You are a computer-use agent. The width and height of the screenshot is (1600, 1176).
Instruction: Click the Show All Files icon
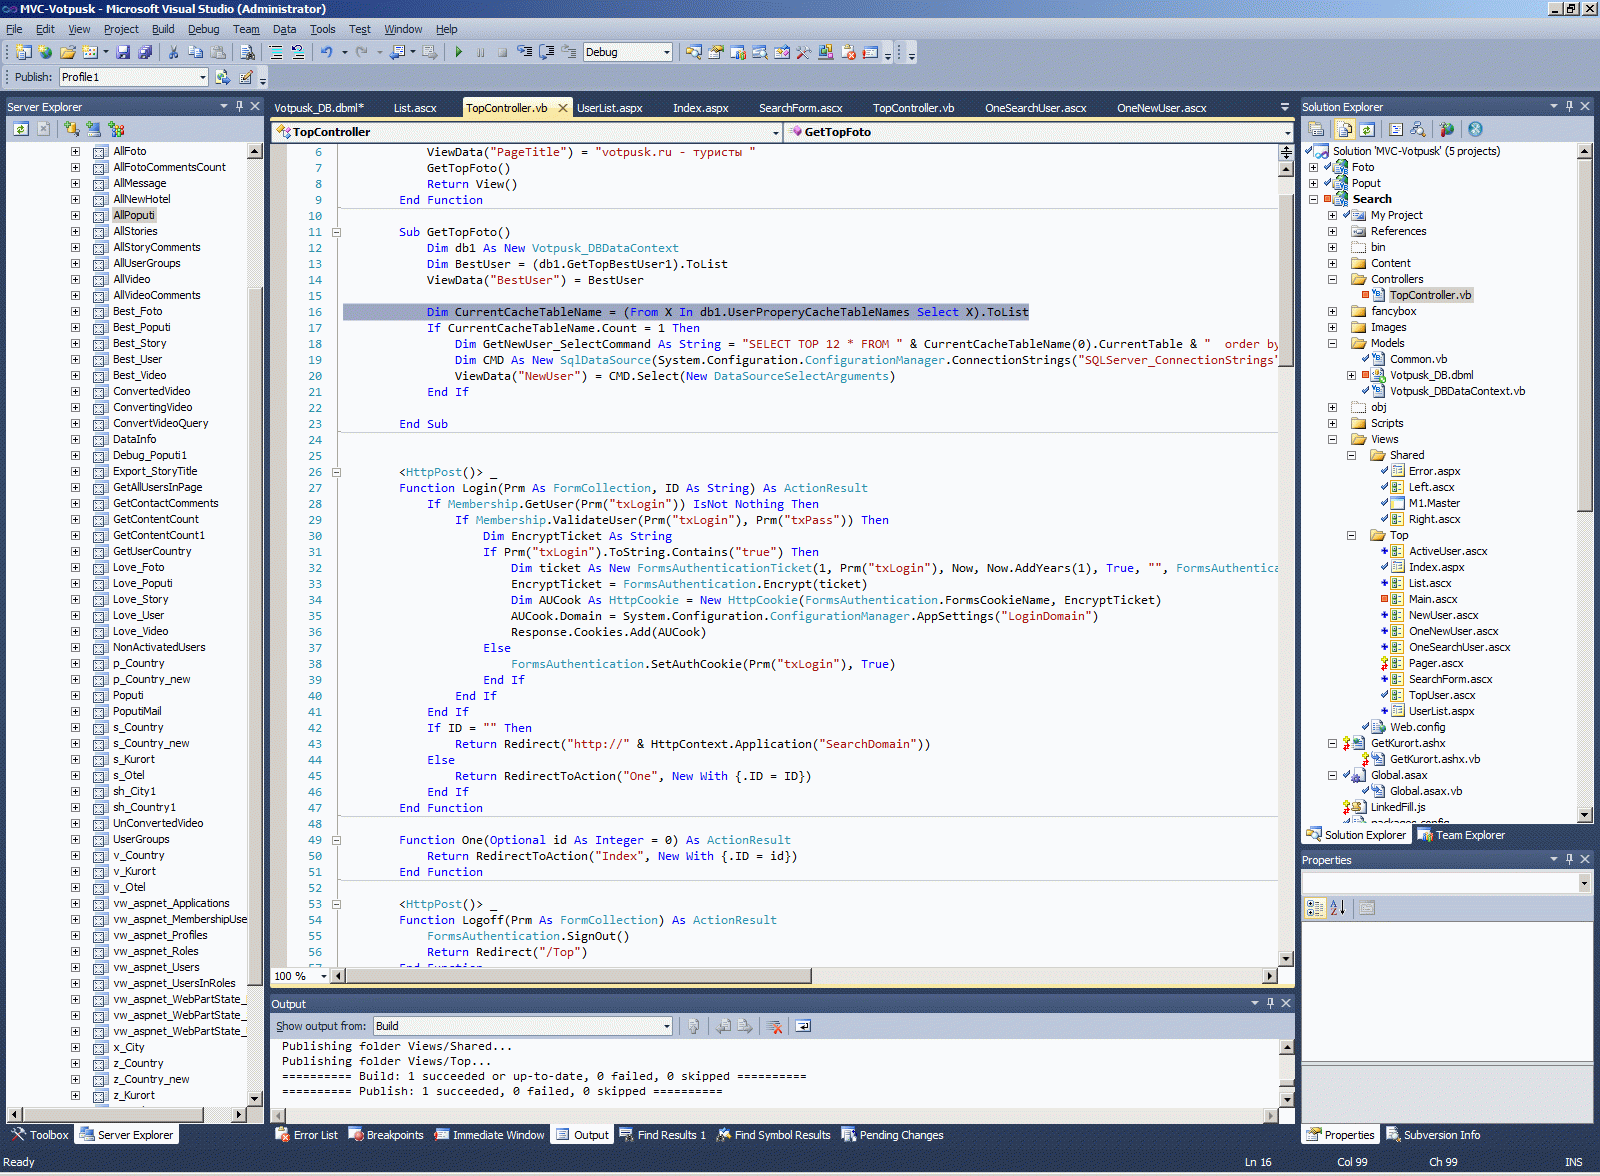click(x=1345, y=129)
